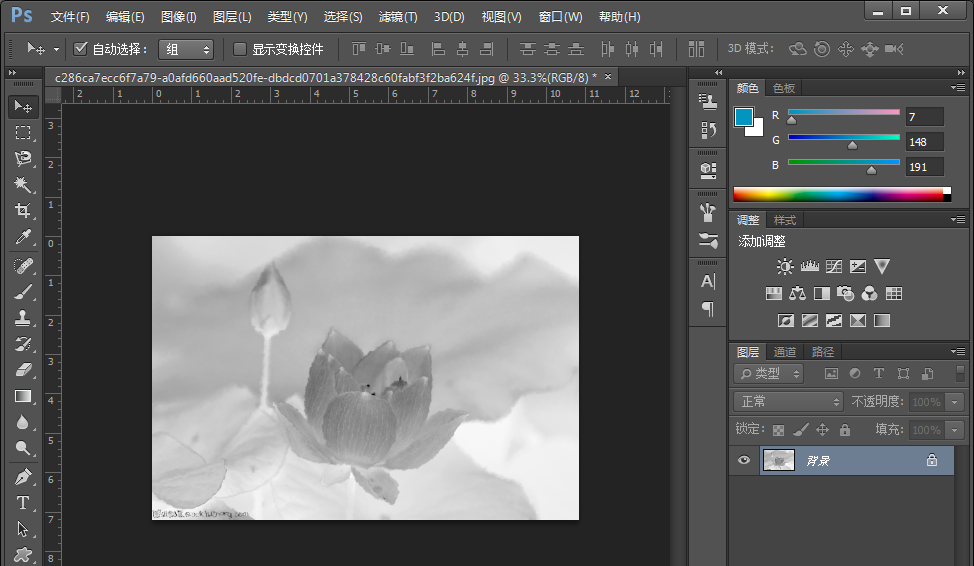
Task: Select the Rectangular Marquee tool
Action: tap(23, 132)
